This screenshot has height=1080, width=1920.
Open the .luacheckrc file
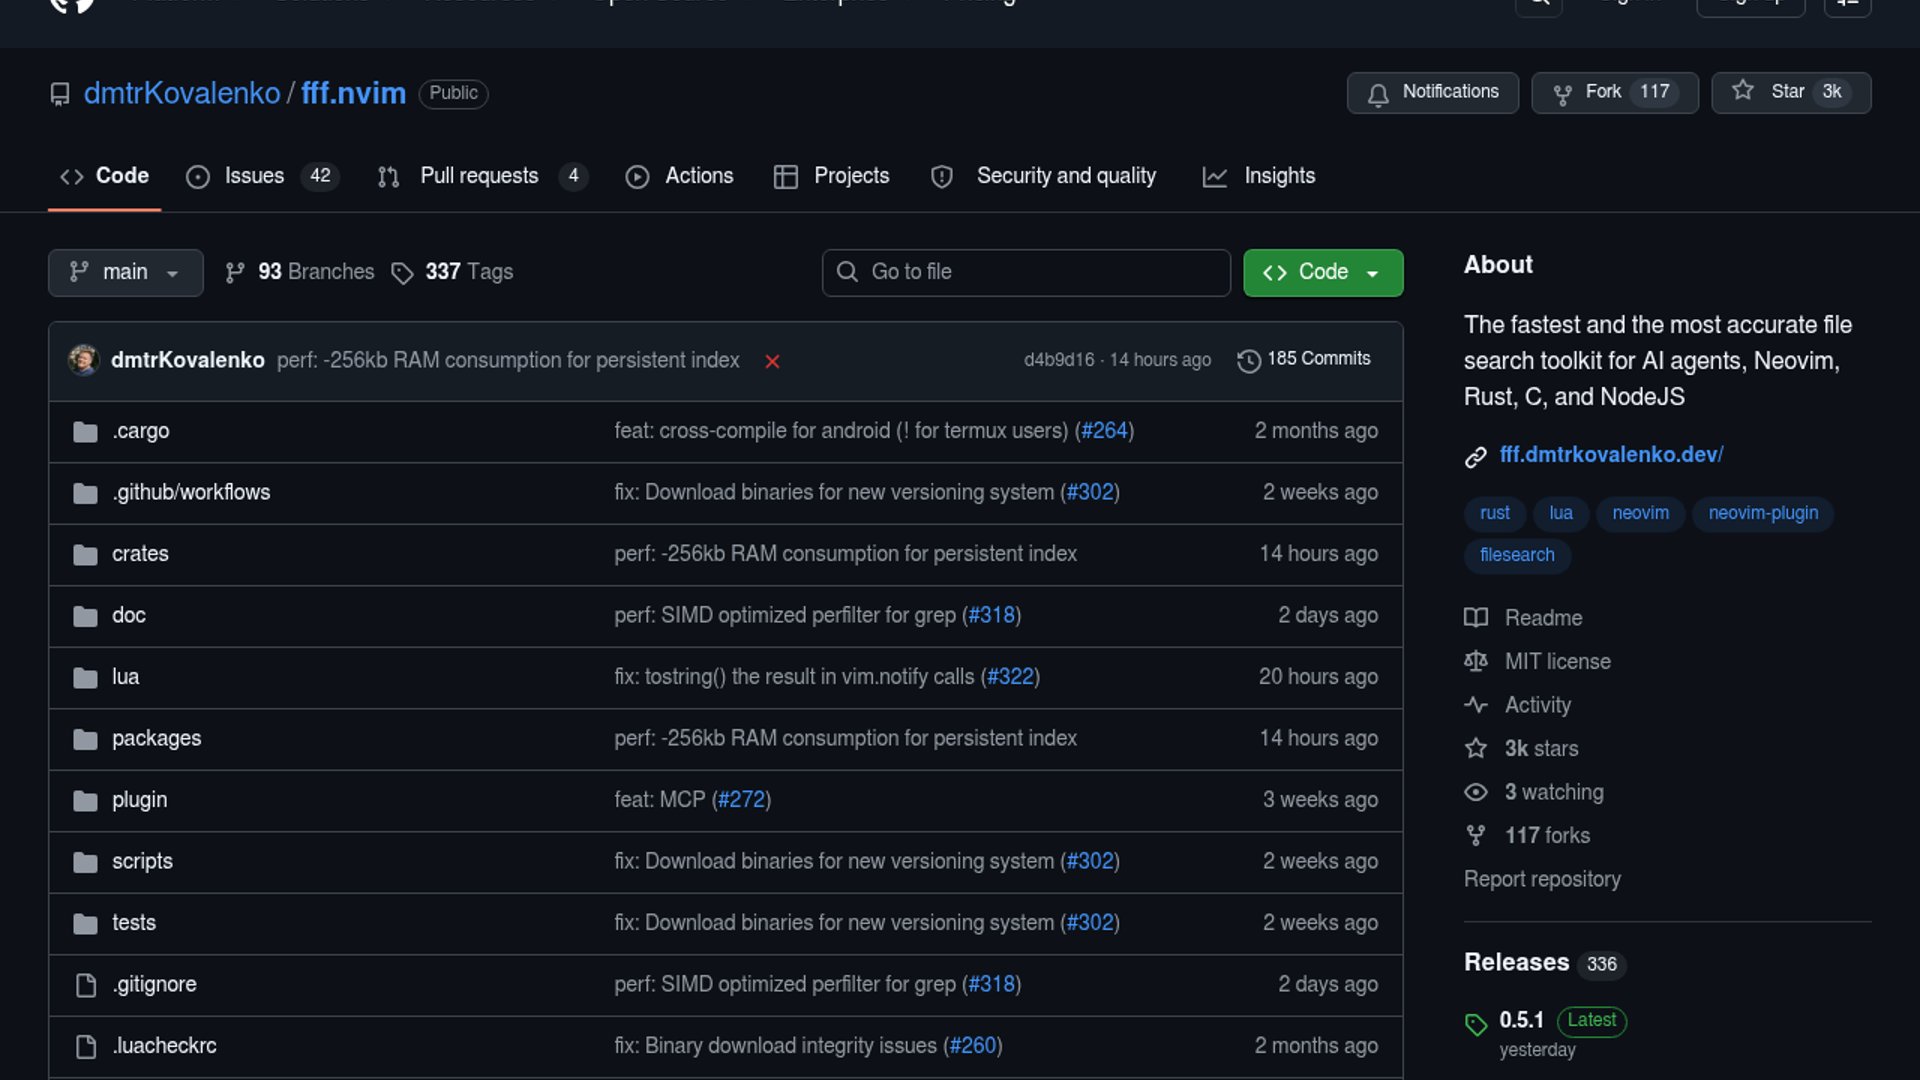pyautogui.click(x=165, y=1045)
